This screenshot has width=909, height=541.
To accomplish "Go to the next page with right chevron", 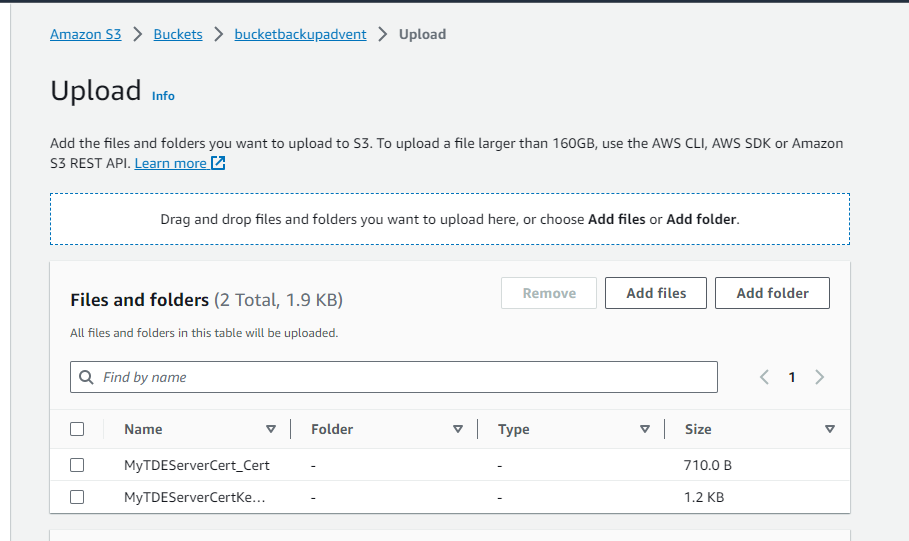I will (x=820, y=377).
